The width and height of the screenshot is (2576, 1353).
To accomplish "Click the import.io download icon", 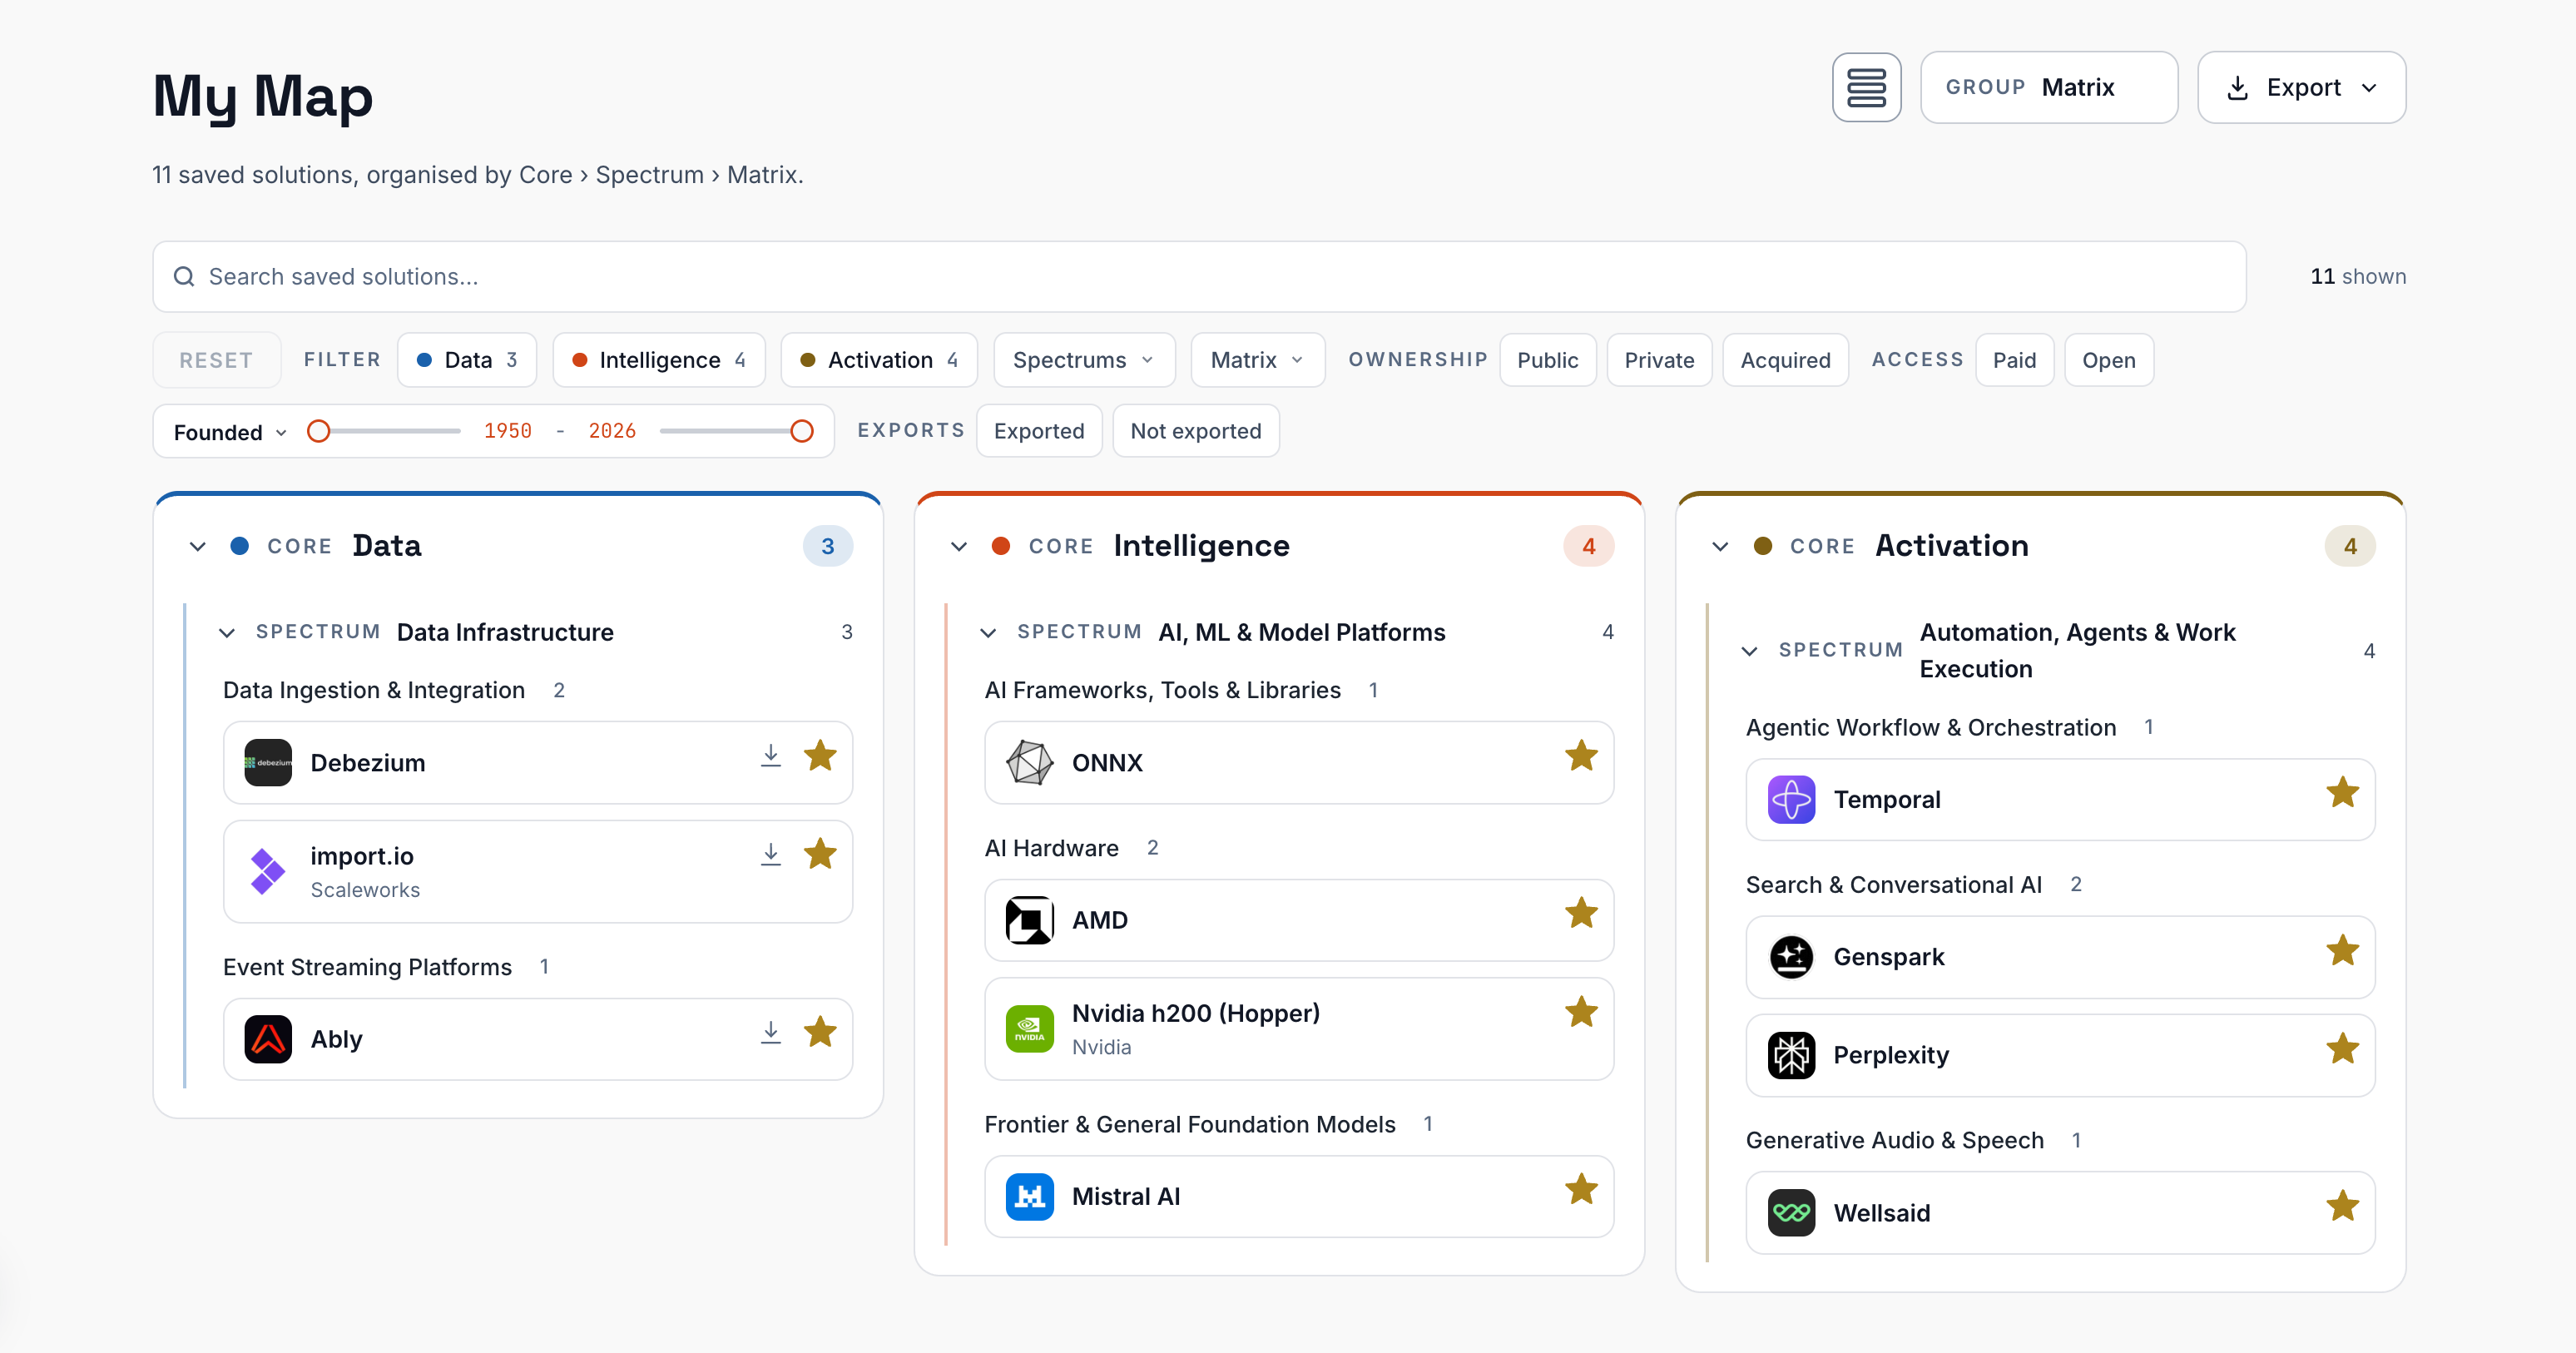I will (x=770, y=855).
